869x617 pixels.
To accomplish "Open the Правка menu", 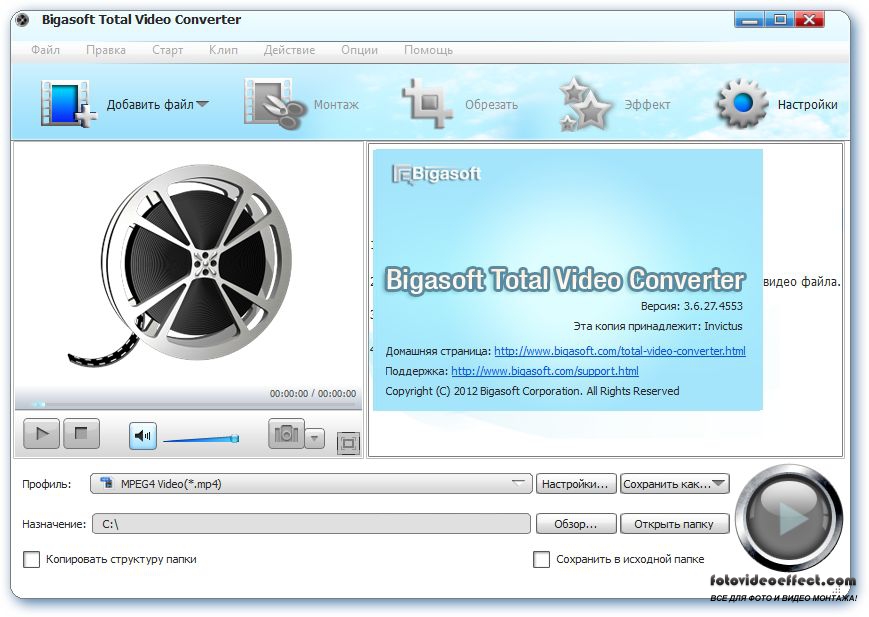I will click(106, 50).
